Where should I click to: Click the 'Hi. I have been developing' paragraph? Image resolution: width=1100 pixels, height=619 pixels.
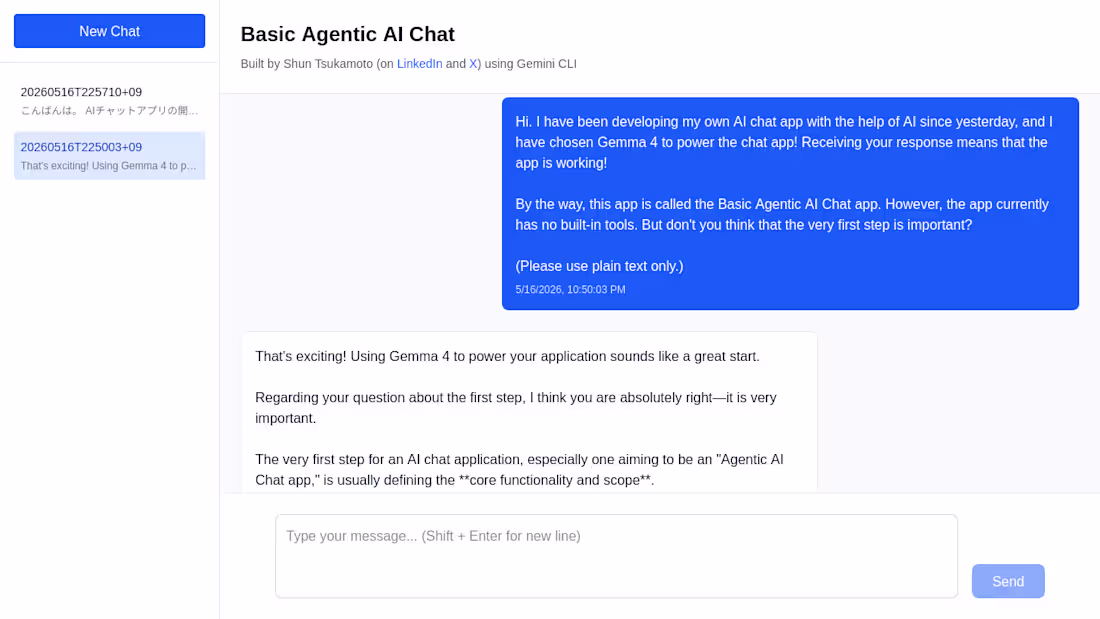click(x=784, y=142)
